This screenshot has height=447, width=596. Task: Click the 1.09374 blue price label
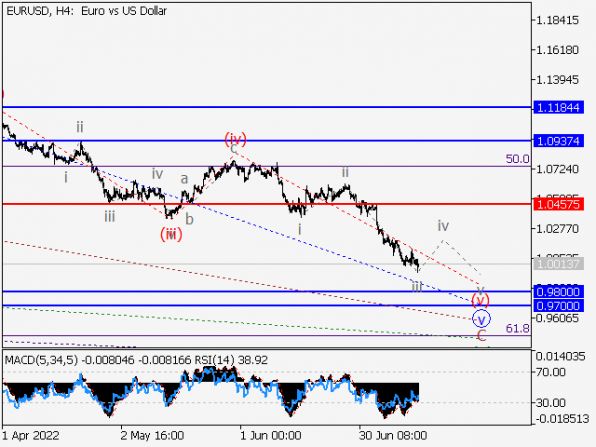(558, 141)
